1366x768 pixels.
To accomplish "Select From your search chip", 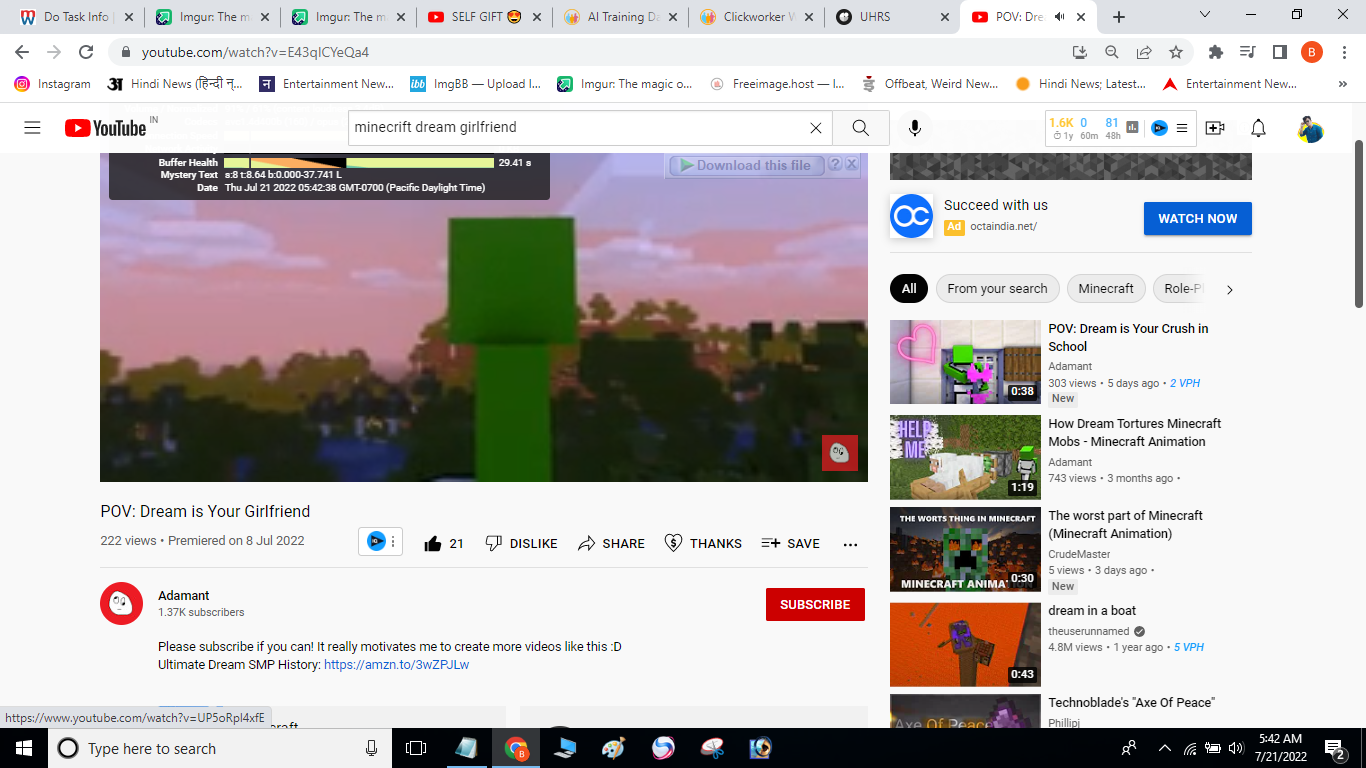I will (997, 289).
